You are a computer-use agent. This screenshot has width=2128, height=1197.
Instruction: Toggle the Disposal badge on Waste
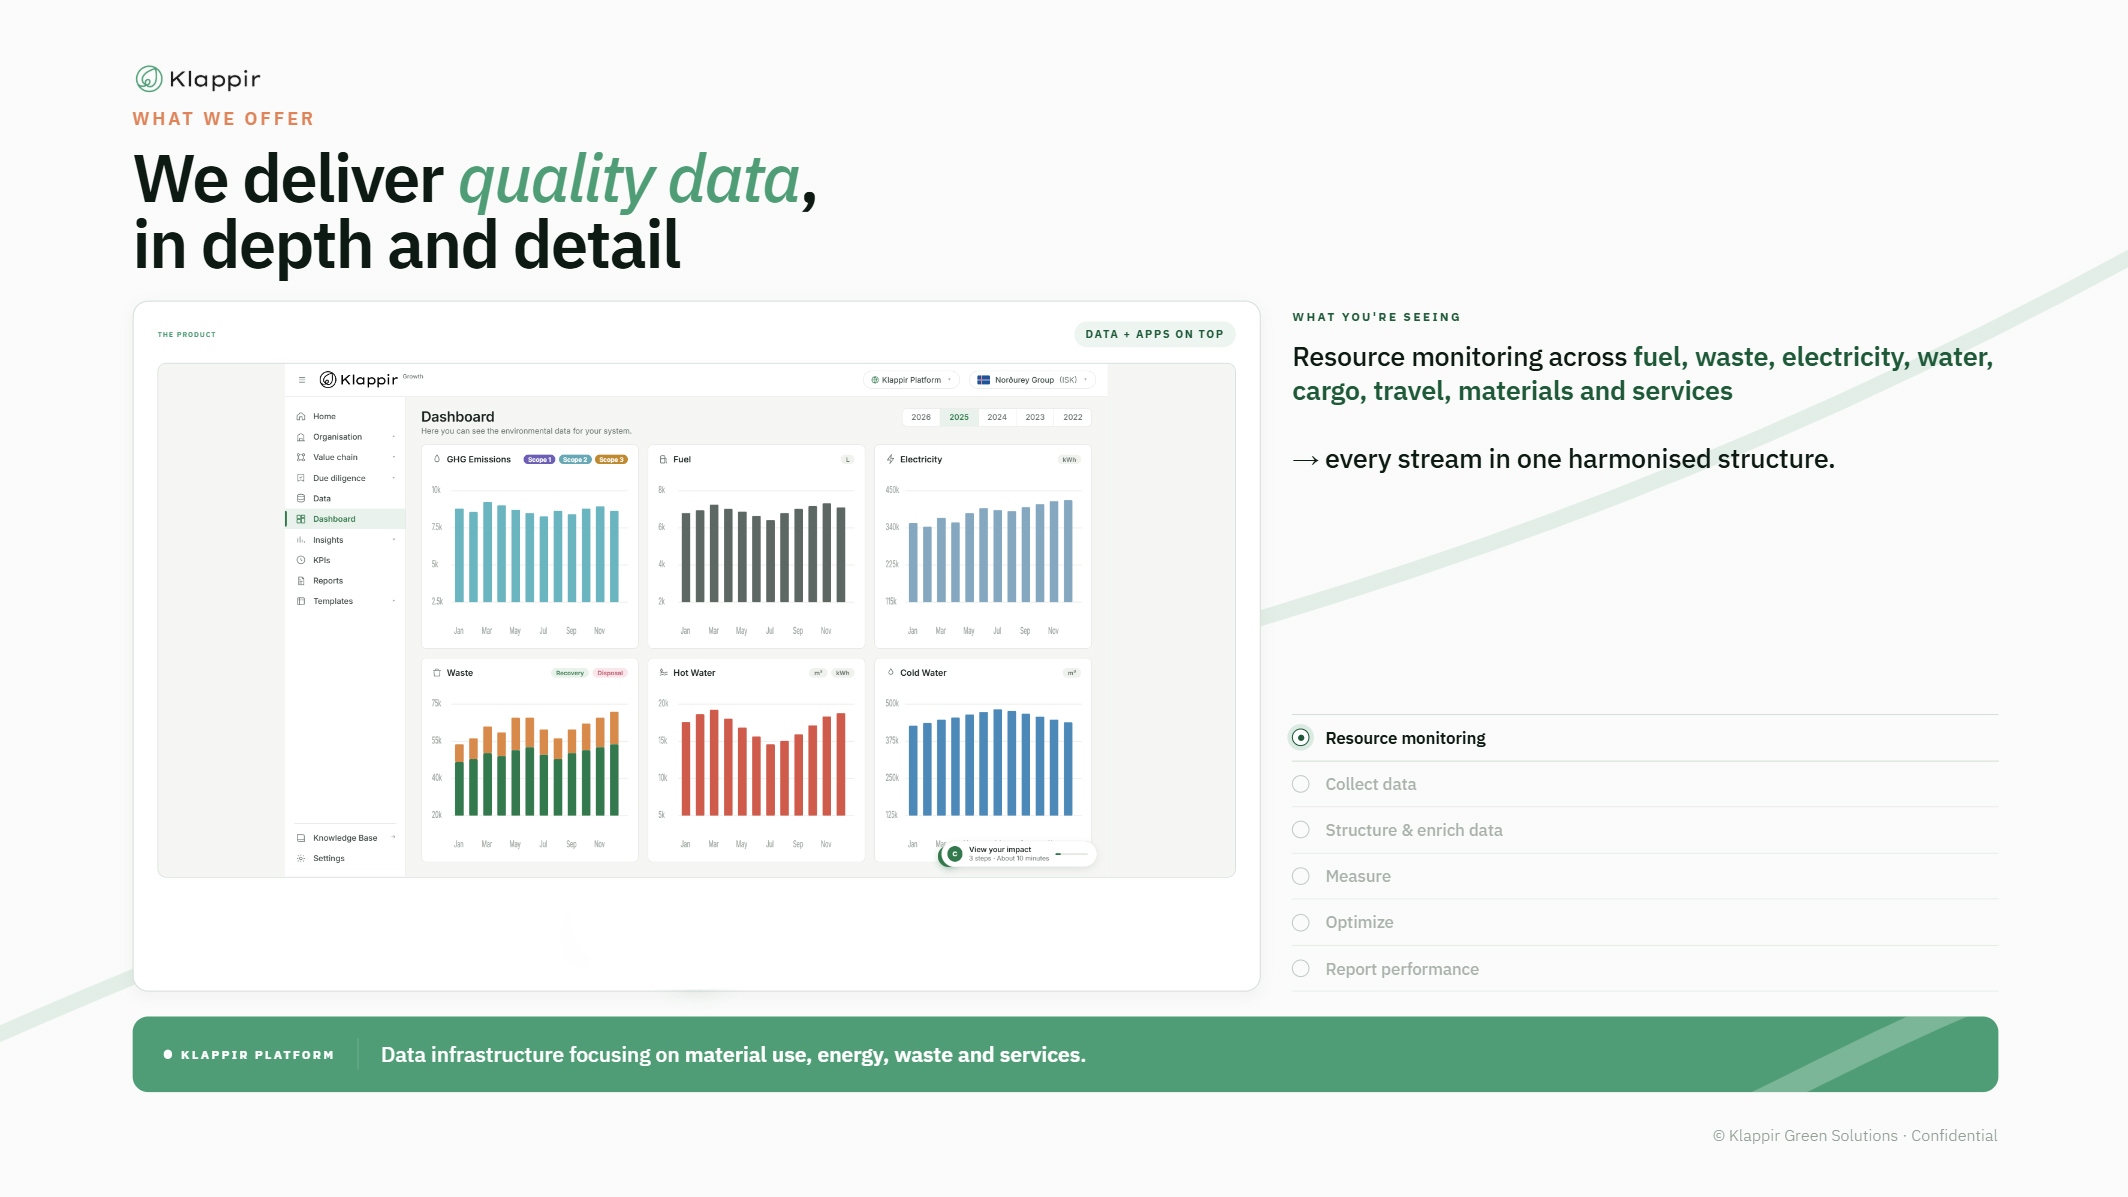[610, 673]
